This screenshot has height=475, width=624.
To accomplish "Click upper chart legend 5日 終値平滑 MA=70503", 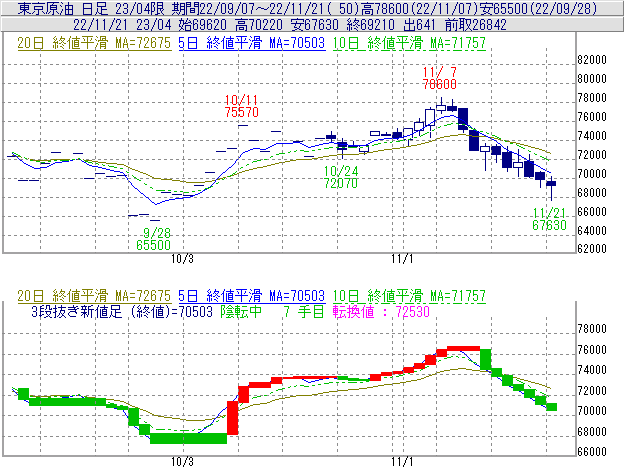I will click(252, 43).
